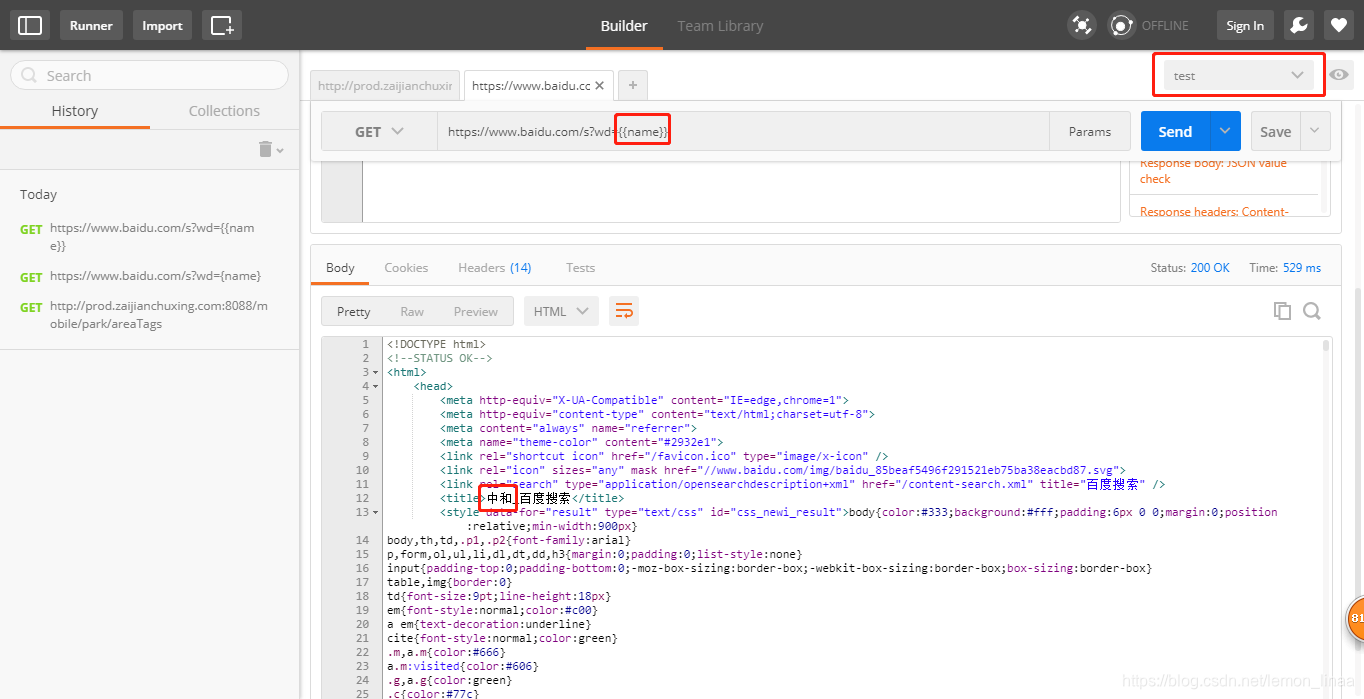Collapse the head tag on line 4
Viewport: 1364px width, 699px height.
point(376,386)
